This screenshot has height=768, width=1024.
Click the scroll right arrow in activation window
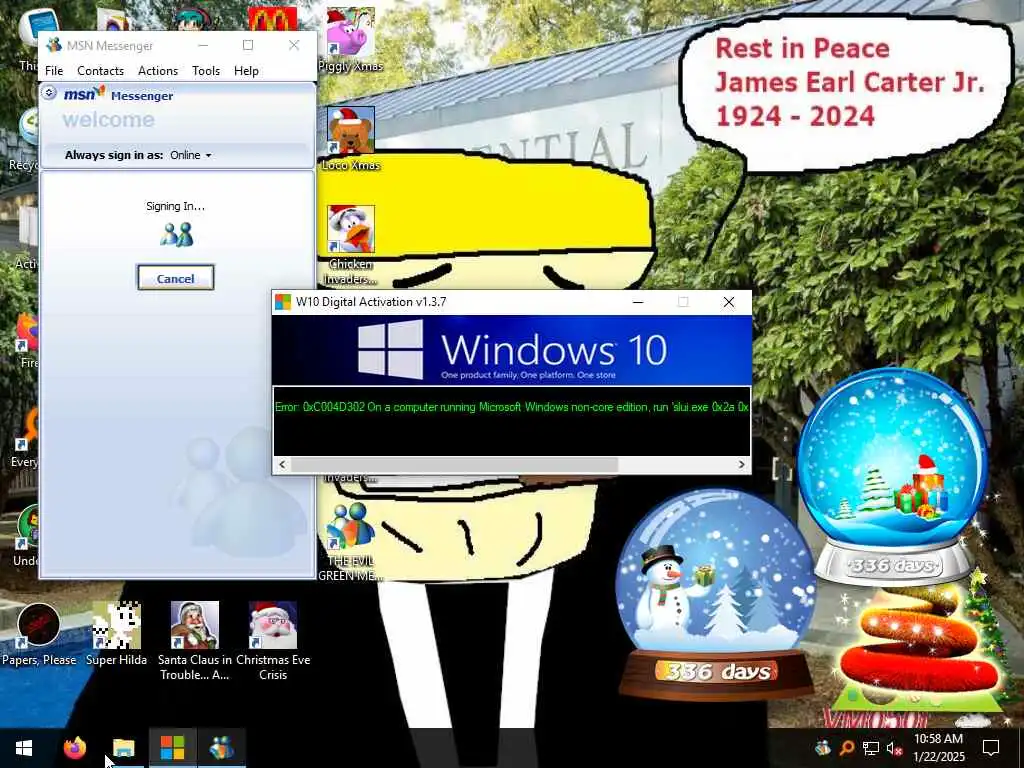point(741,464)
